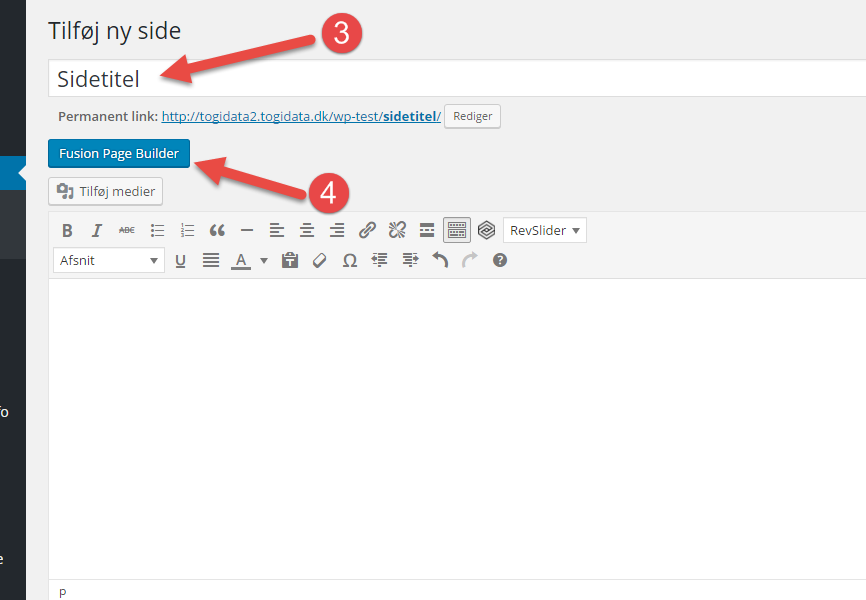Open the Fusion Page Builder
This screenshot has width=866, height=600.
click(118, 153)
